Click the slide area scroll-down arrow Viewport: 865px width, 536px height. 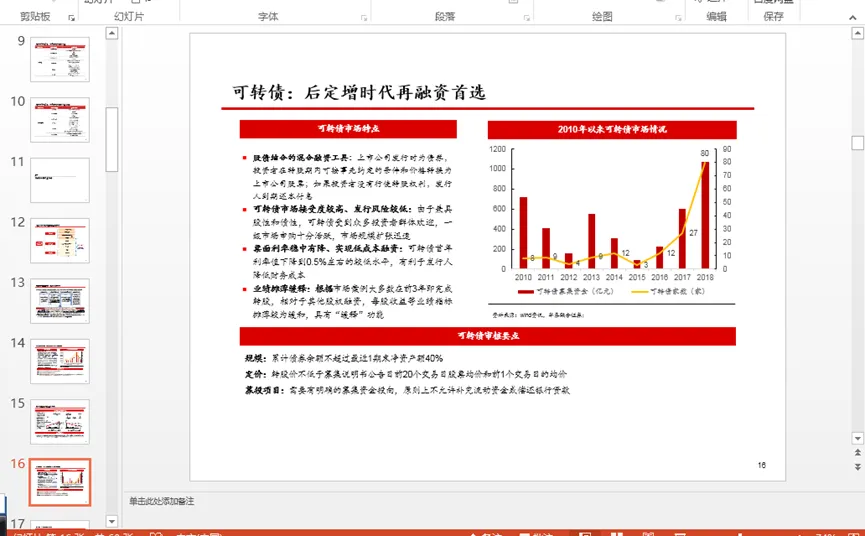(x=857, y=438)
